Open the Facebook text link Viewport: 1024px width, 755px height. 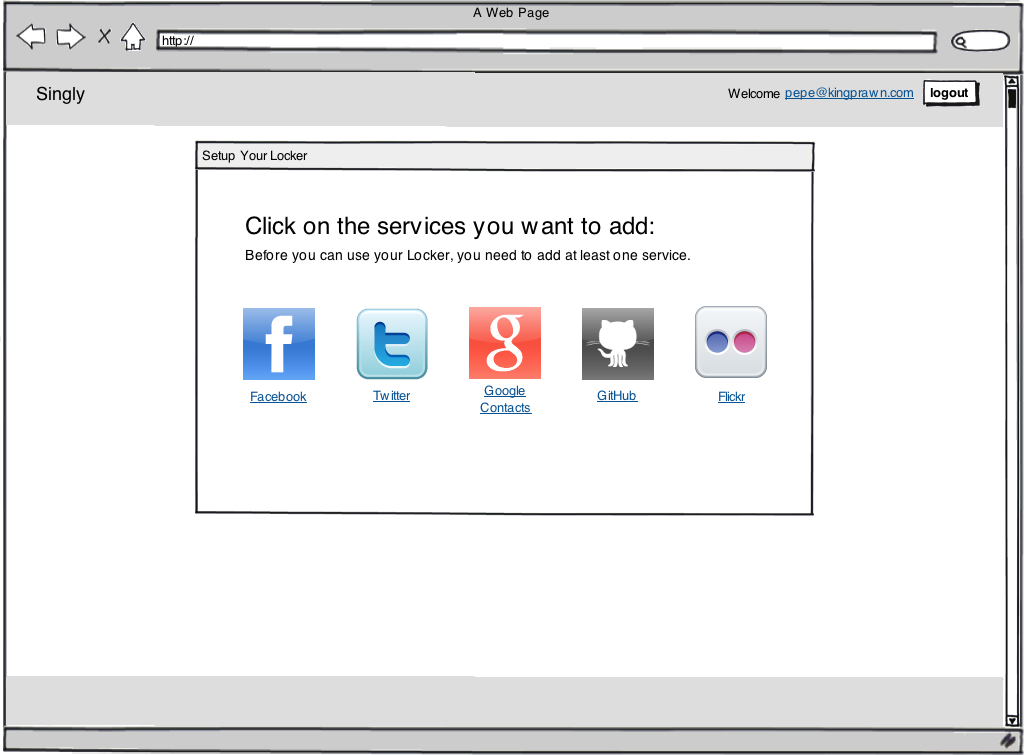click(278, 396)
